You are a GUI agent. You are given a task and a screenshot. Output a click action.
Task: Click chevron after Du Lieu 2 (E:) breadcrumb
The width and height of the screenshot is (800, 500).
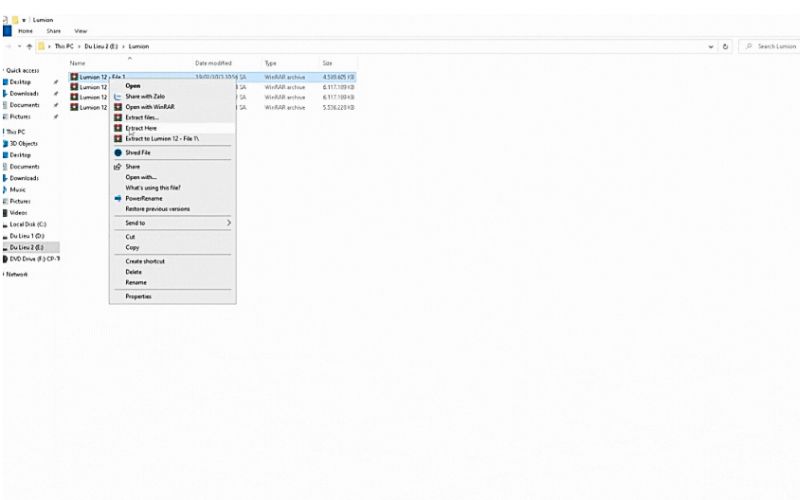[123, 46]
